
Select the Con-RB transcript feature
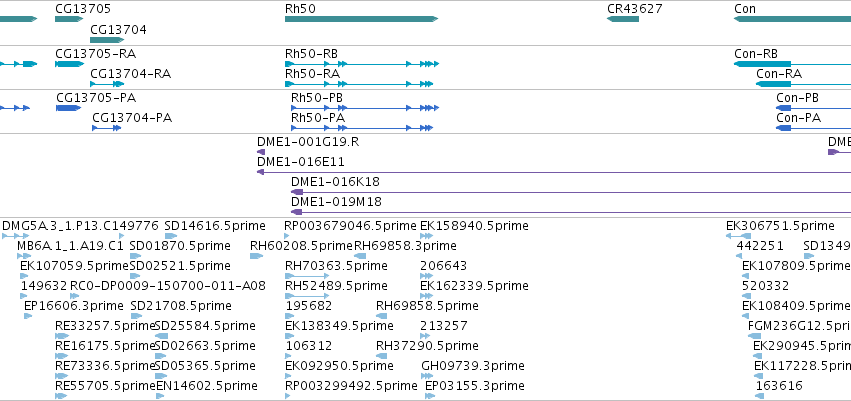click(792, 64)
